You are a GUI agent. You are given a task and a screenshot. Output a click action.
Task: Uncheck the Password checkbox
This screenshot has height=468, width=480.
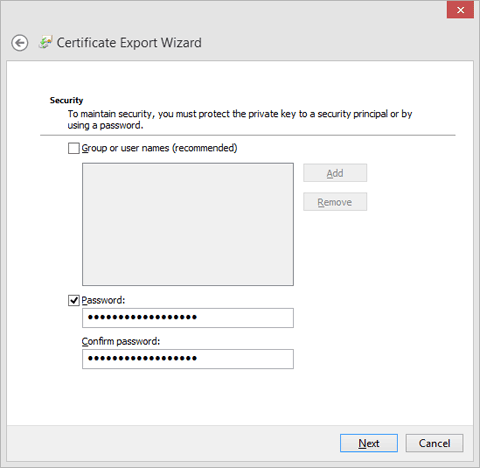(x=74, y=300)
